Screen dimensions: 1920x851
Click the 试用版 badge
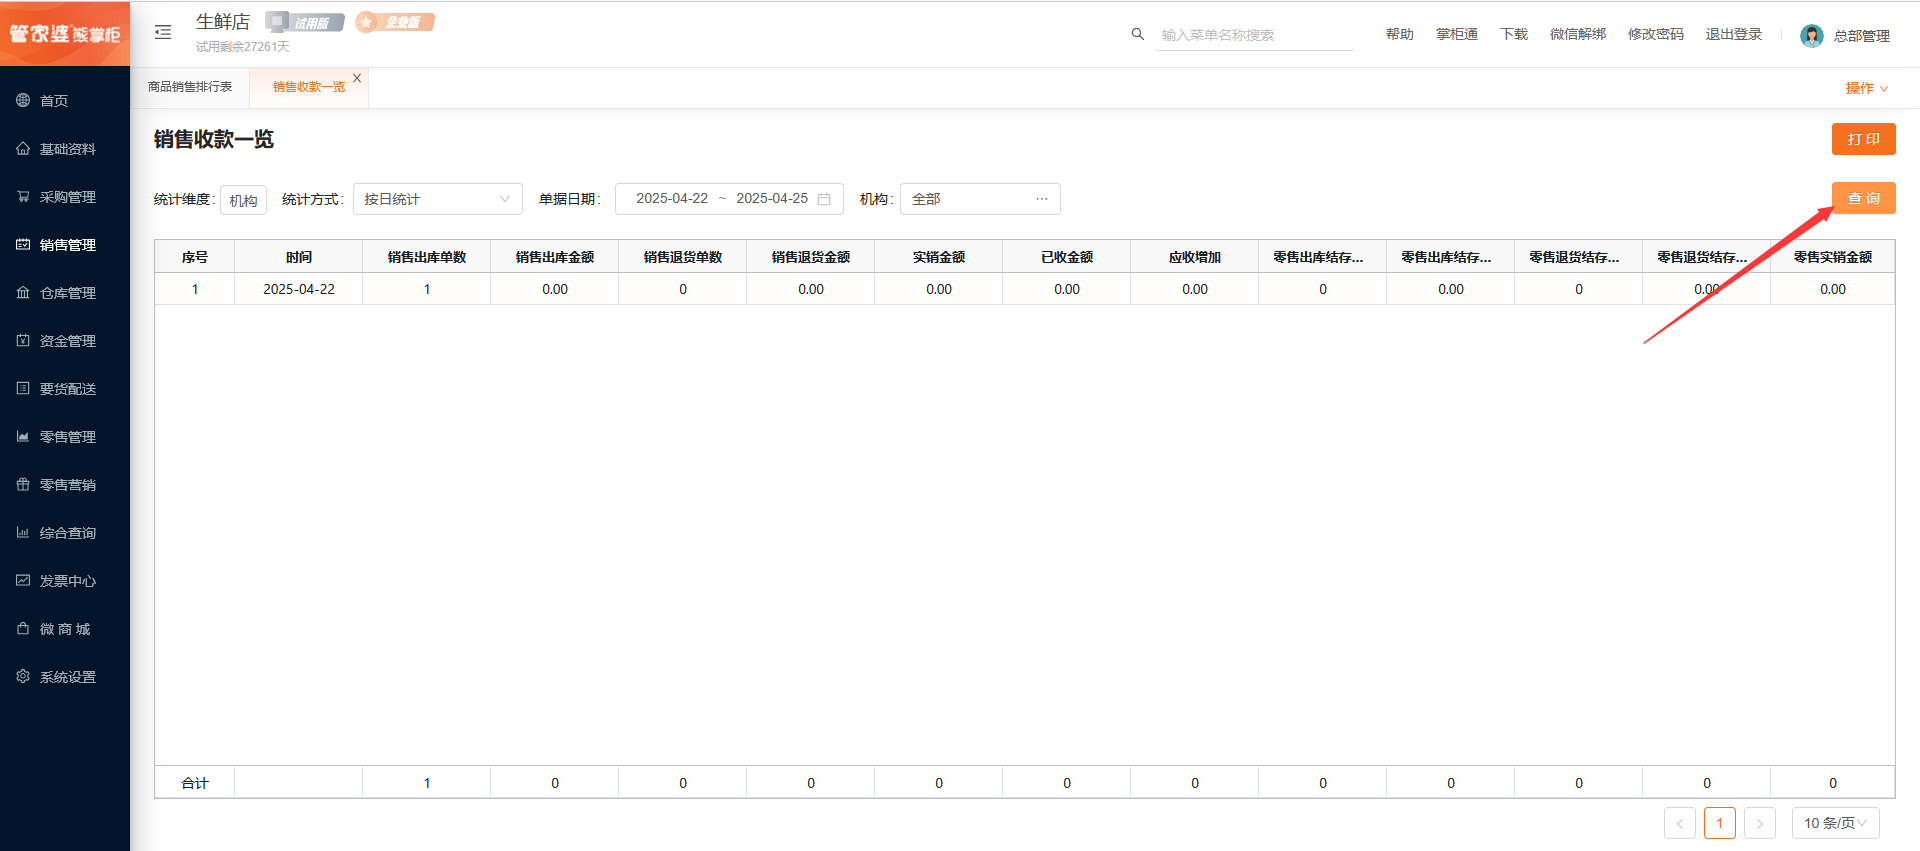pyautogui.click(x=305, y=22)
